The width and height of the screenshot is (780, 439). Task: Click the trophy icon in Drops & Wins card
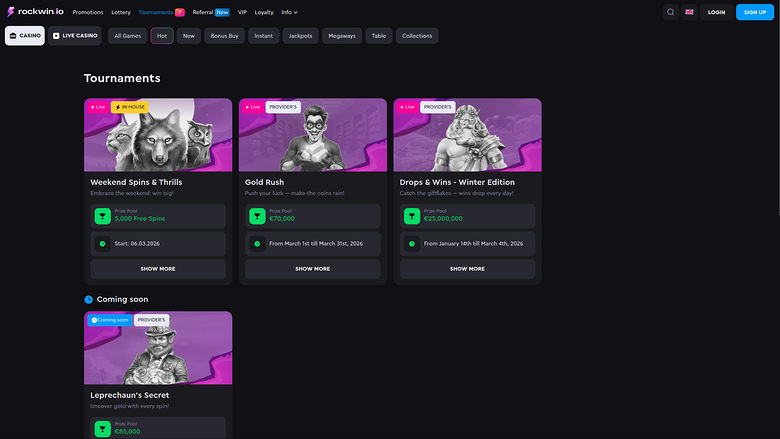coord(412,216)
